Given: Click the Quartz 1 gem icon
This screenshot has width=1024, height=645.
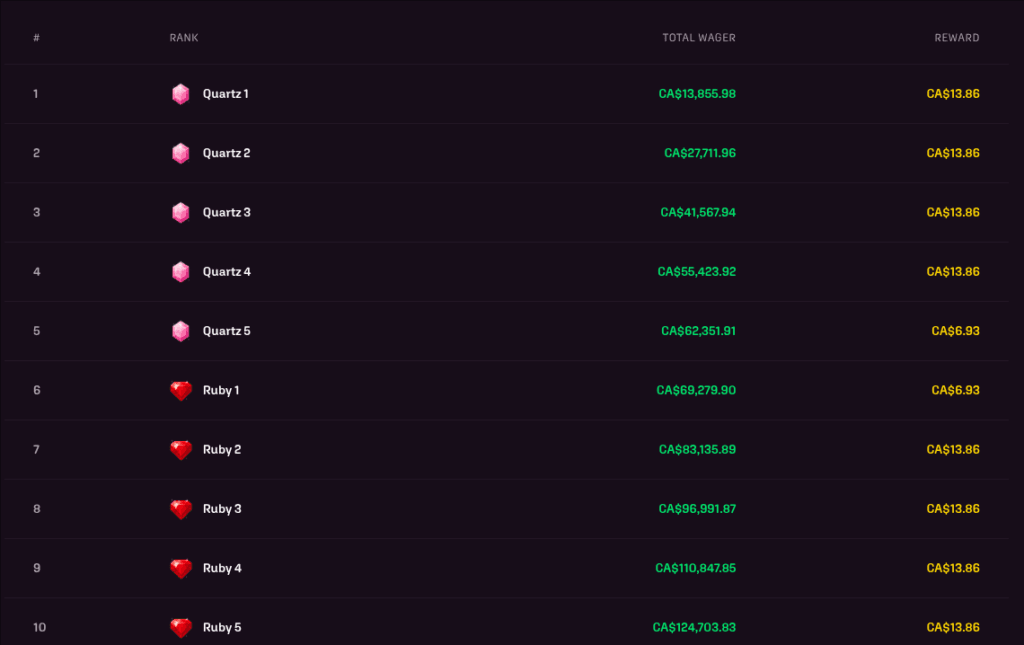Looking at the screenshot, I should click(181, 94).
